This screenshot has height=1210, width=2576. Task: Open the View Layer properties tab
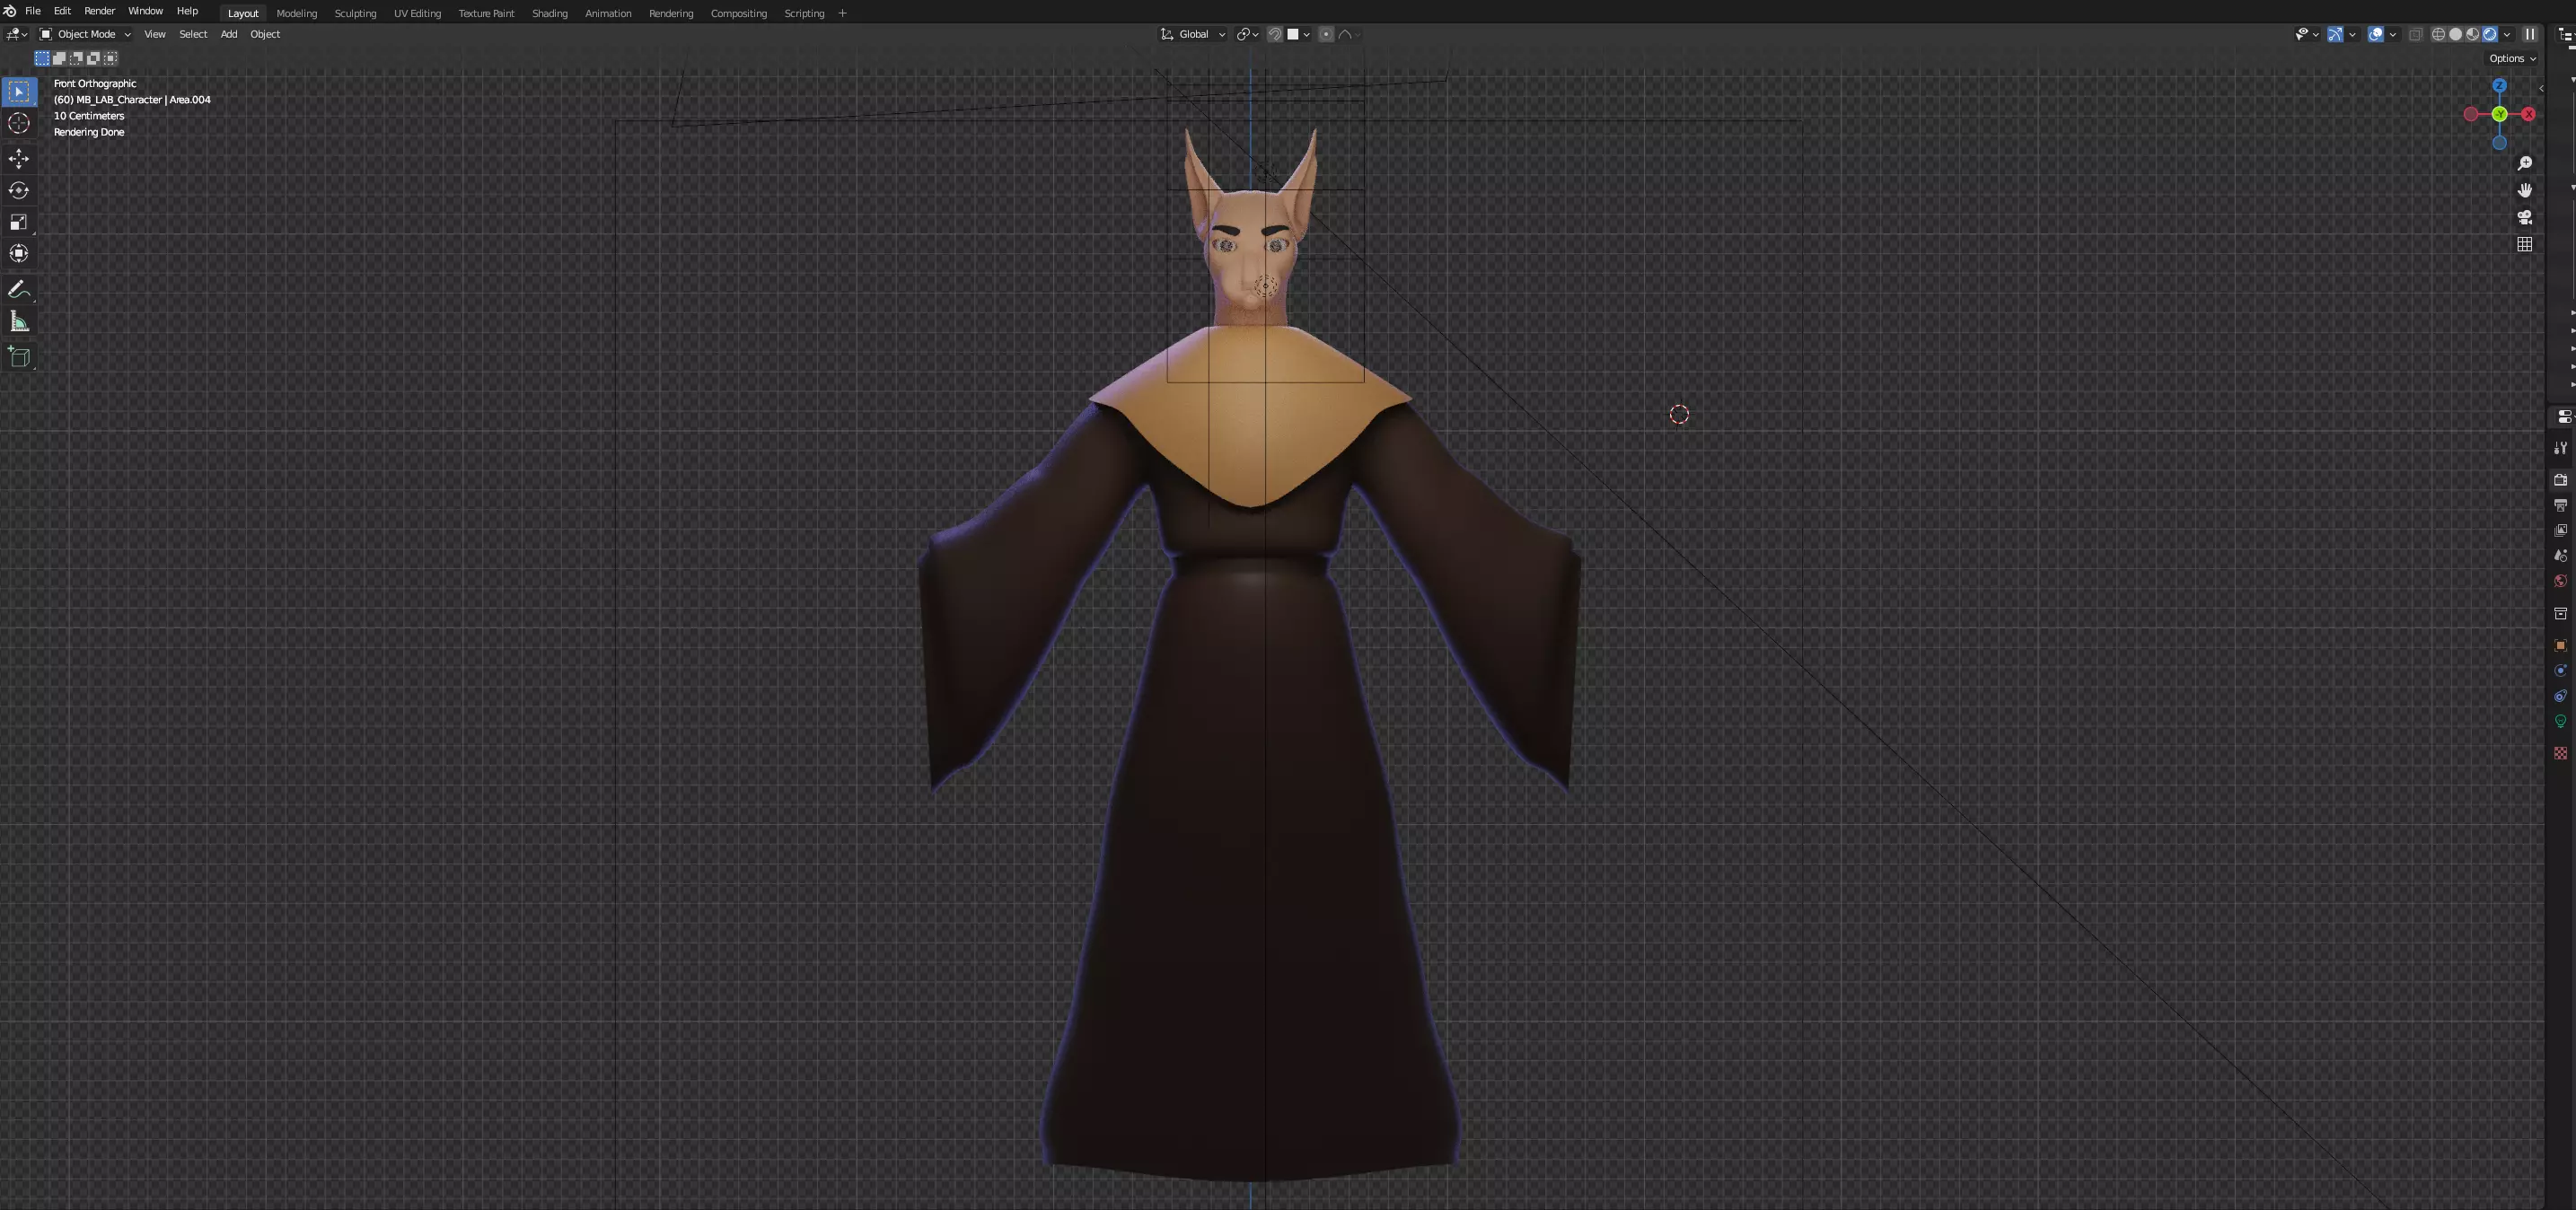(2560, 530)
